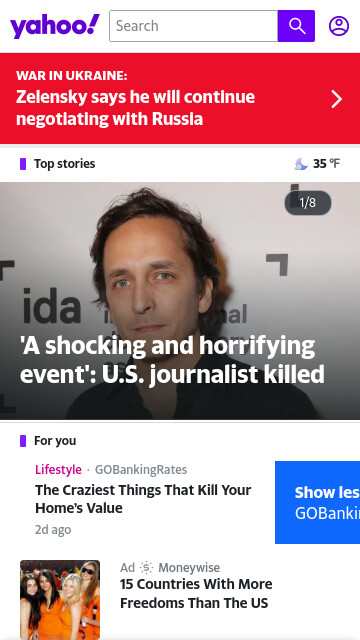Click the white chevron in red banner
This screenshot has width=360, height=640.
click(336, 99)
